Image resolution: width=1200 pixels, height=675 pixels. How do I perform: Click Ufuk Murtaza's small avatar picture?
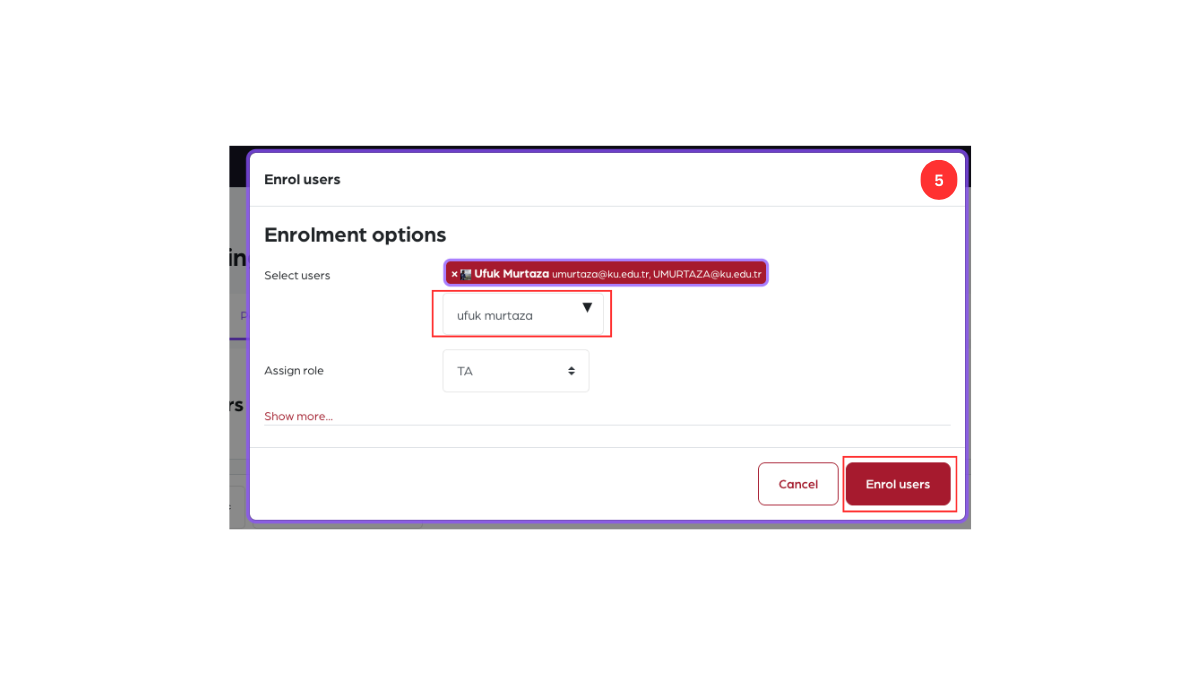click(466, 274)
